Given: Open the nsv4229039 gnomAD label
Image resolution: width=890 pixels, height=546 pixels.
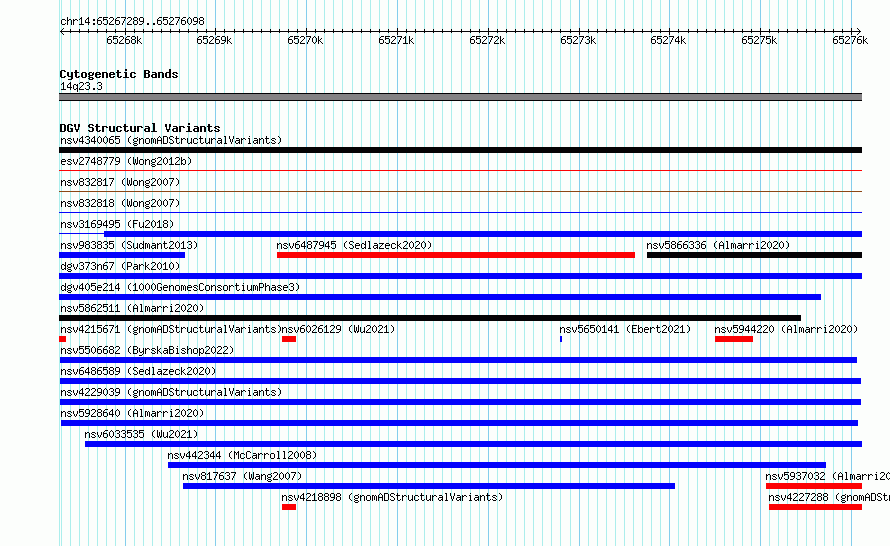Looking at the screenshot, I should point(171,392).
